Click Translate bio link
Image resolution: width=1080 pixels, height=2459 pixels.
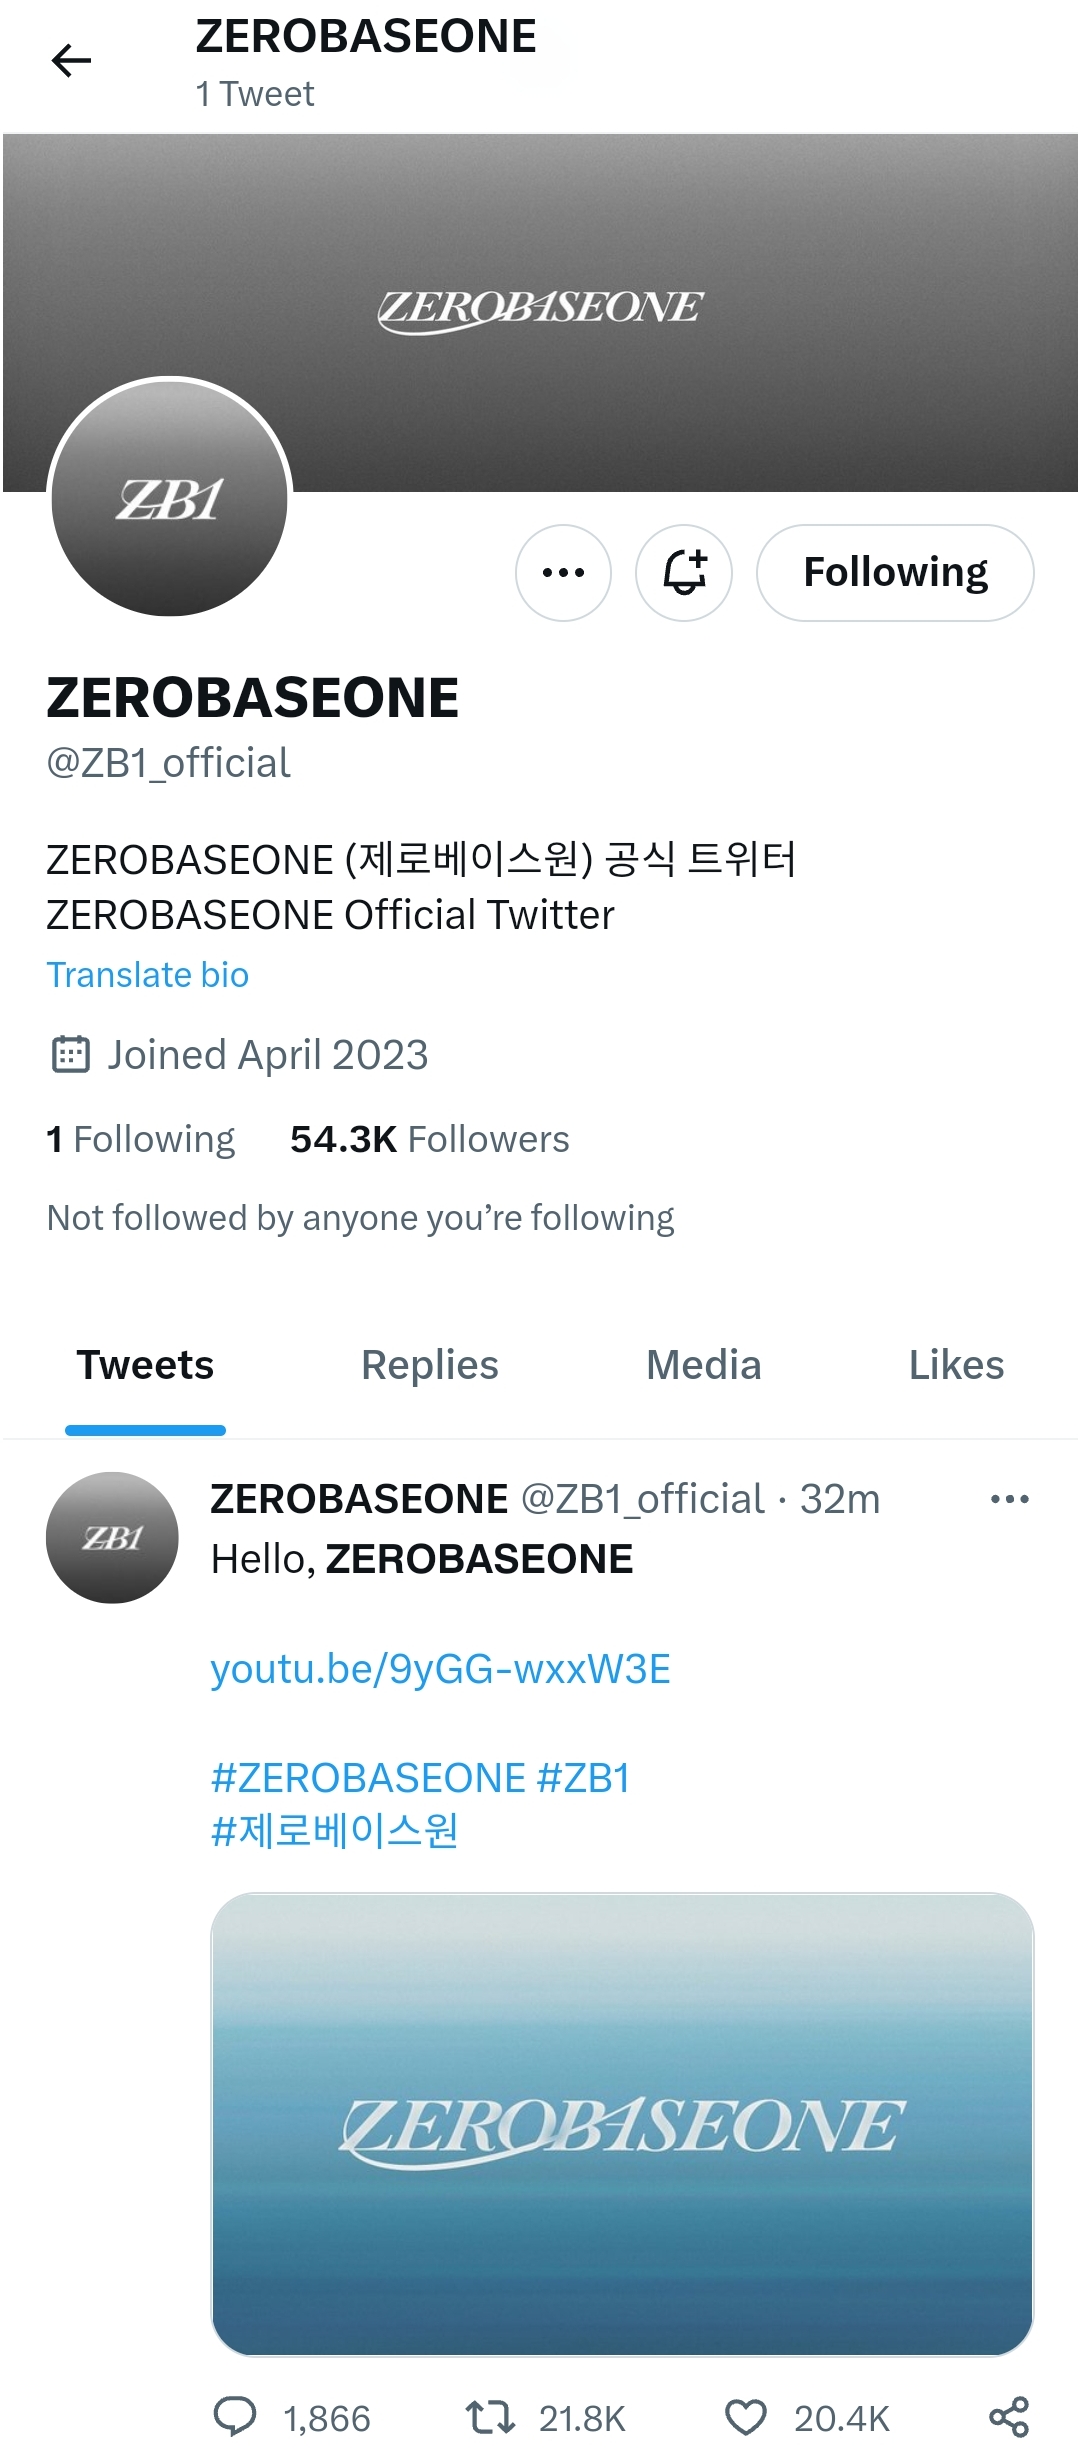[x=148, y=974]
